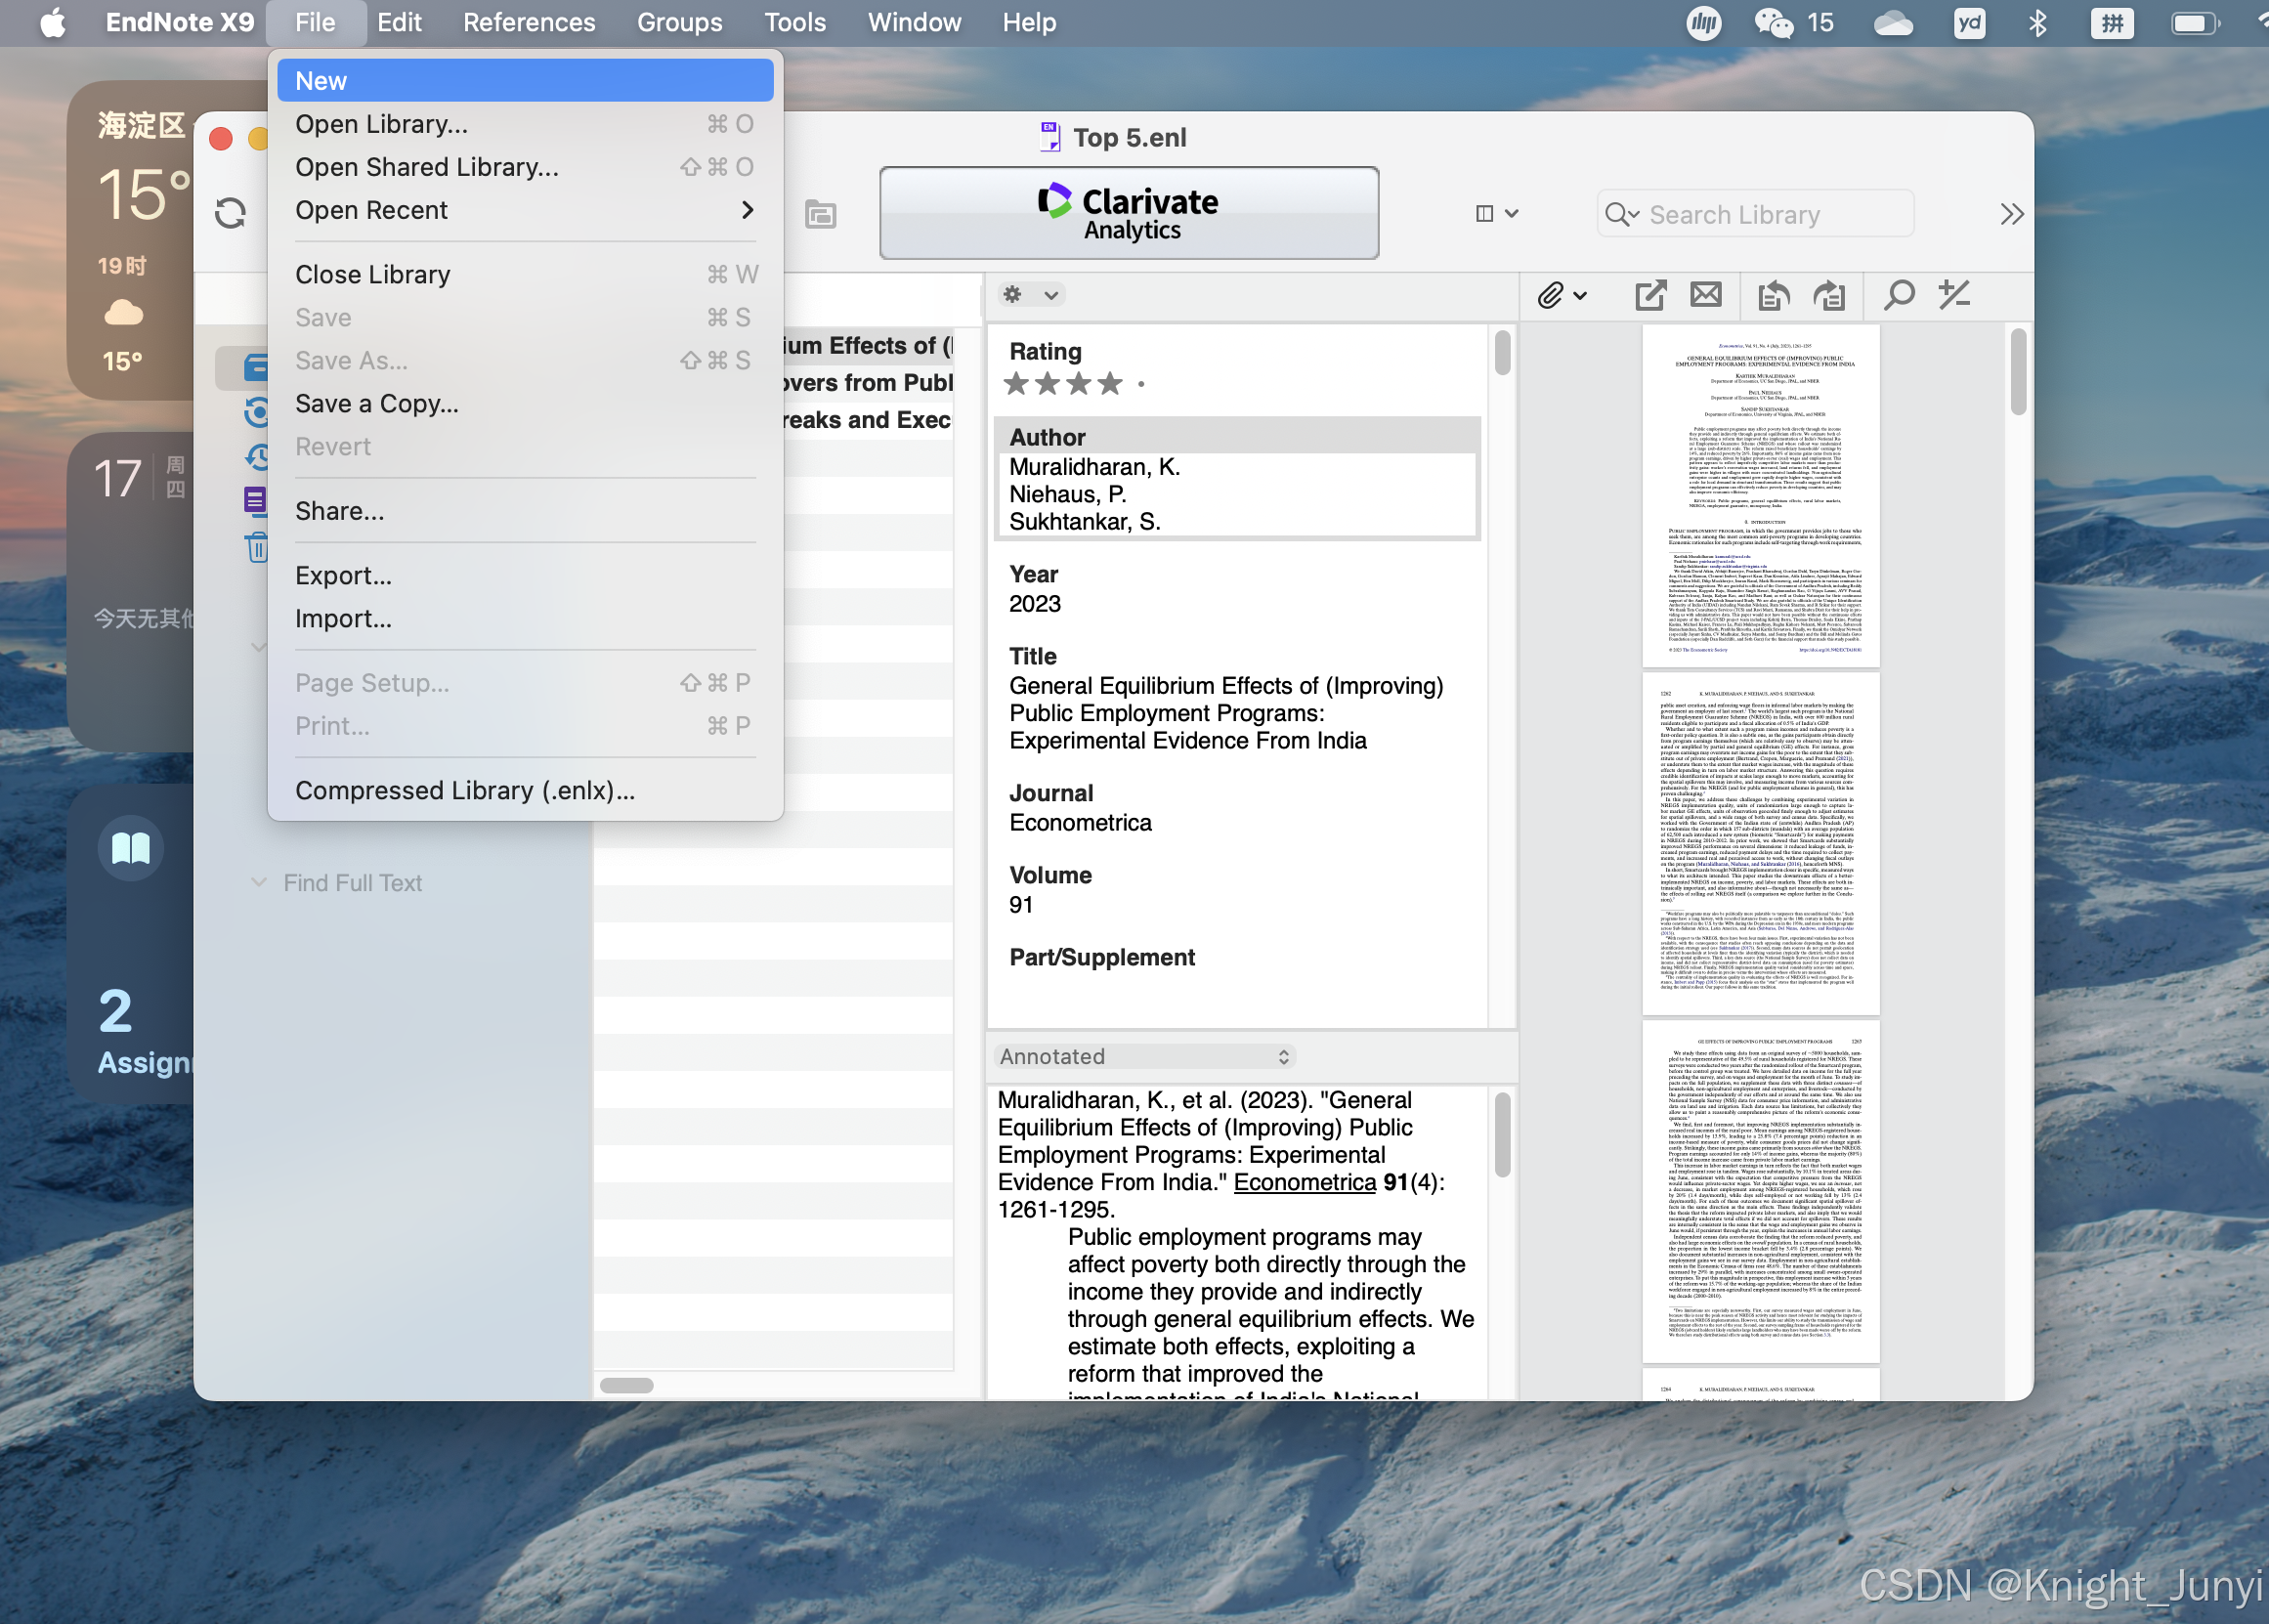Click the find in PDF magnifier icon
The height and width of the screenshot is (1624, 2269).
pos(1898,295)
